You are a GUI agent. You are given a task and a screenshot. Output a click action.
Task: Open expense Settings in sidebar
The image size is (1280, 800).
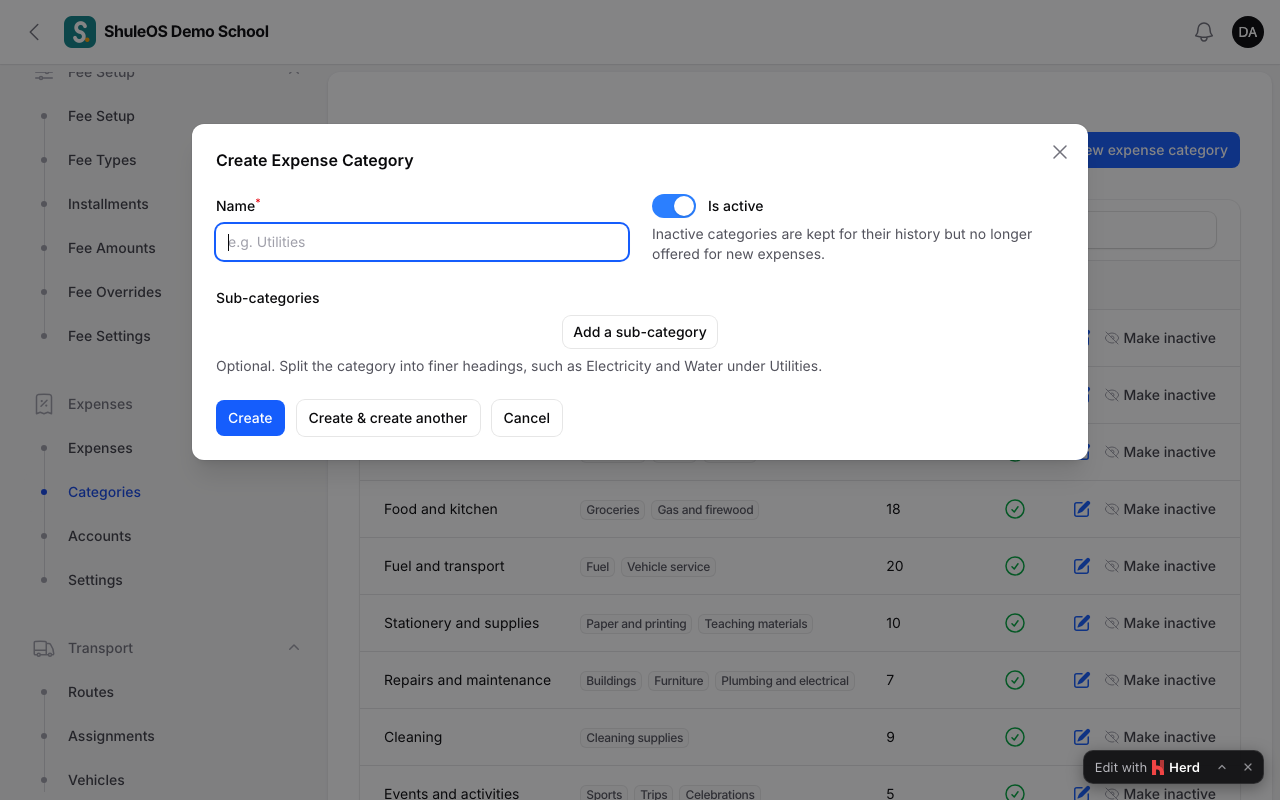tap(95, 580)
